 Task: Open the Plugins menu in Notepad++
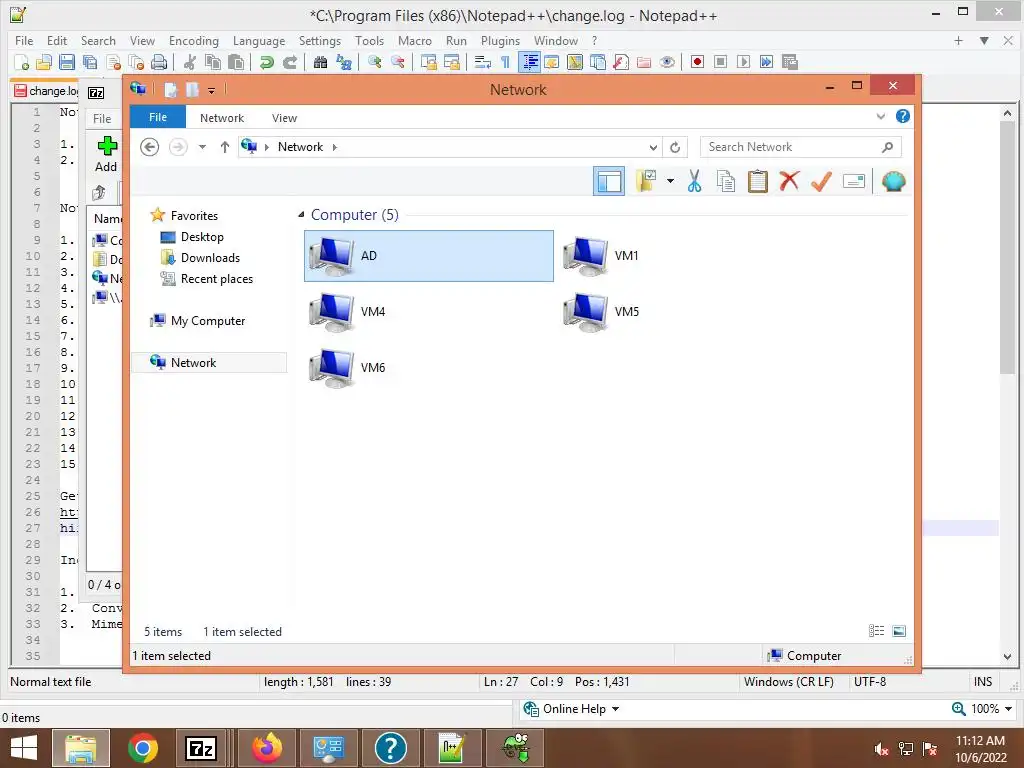[x=500, y=40]
